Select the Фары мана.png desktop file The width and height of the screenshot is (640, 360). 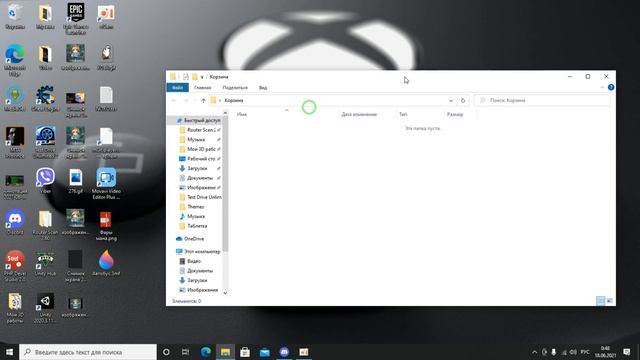click(x=106, y=226)
